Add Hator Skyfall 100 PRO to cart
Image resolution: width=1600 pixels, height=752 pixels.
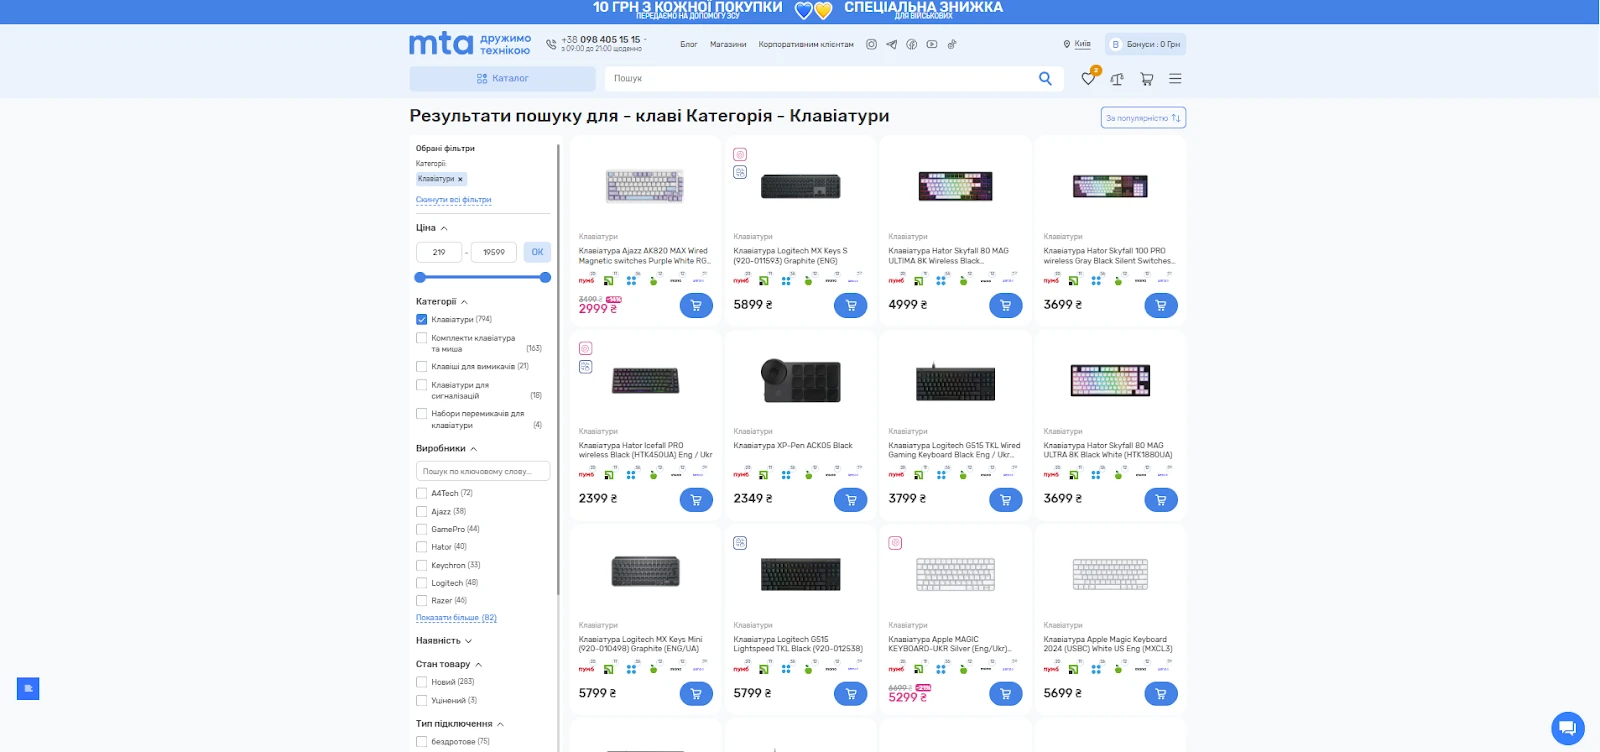(1161, 305)
